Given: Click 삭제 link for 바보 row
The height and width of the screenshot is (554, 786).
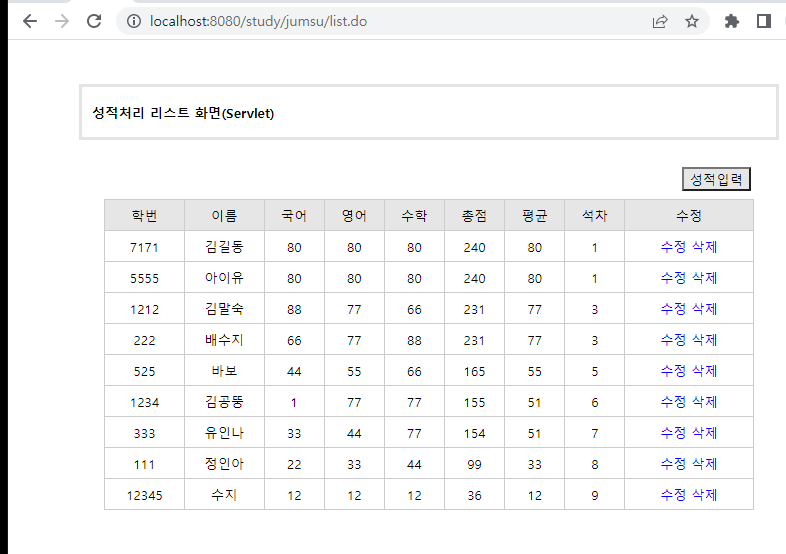Looking at the screenshot, I should point(704,371).
